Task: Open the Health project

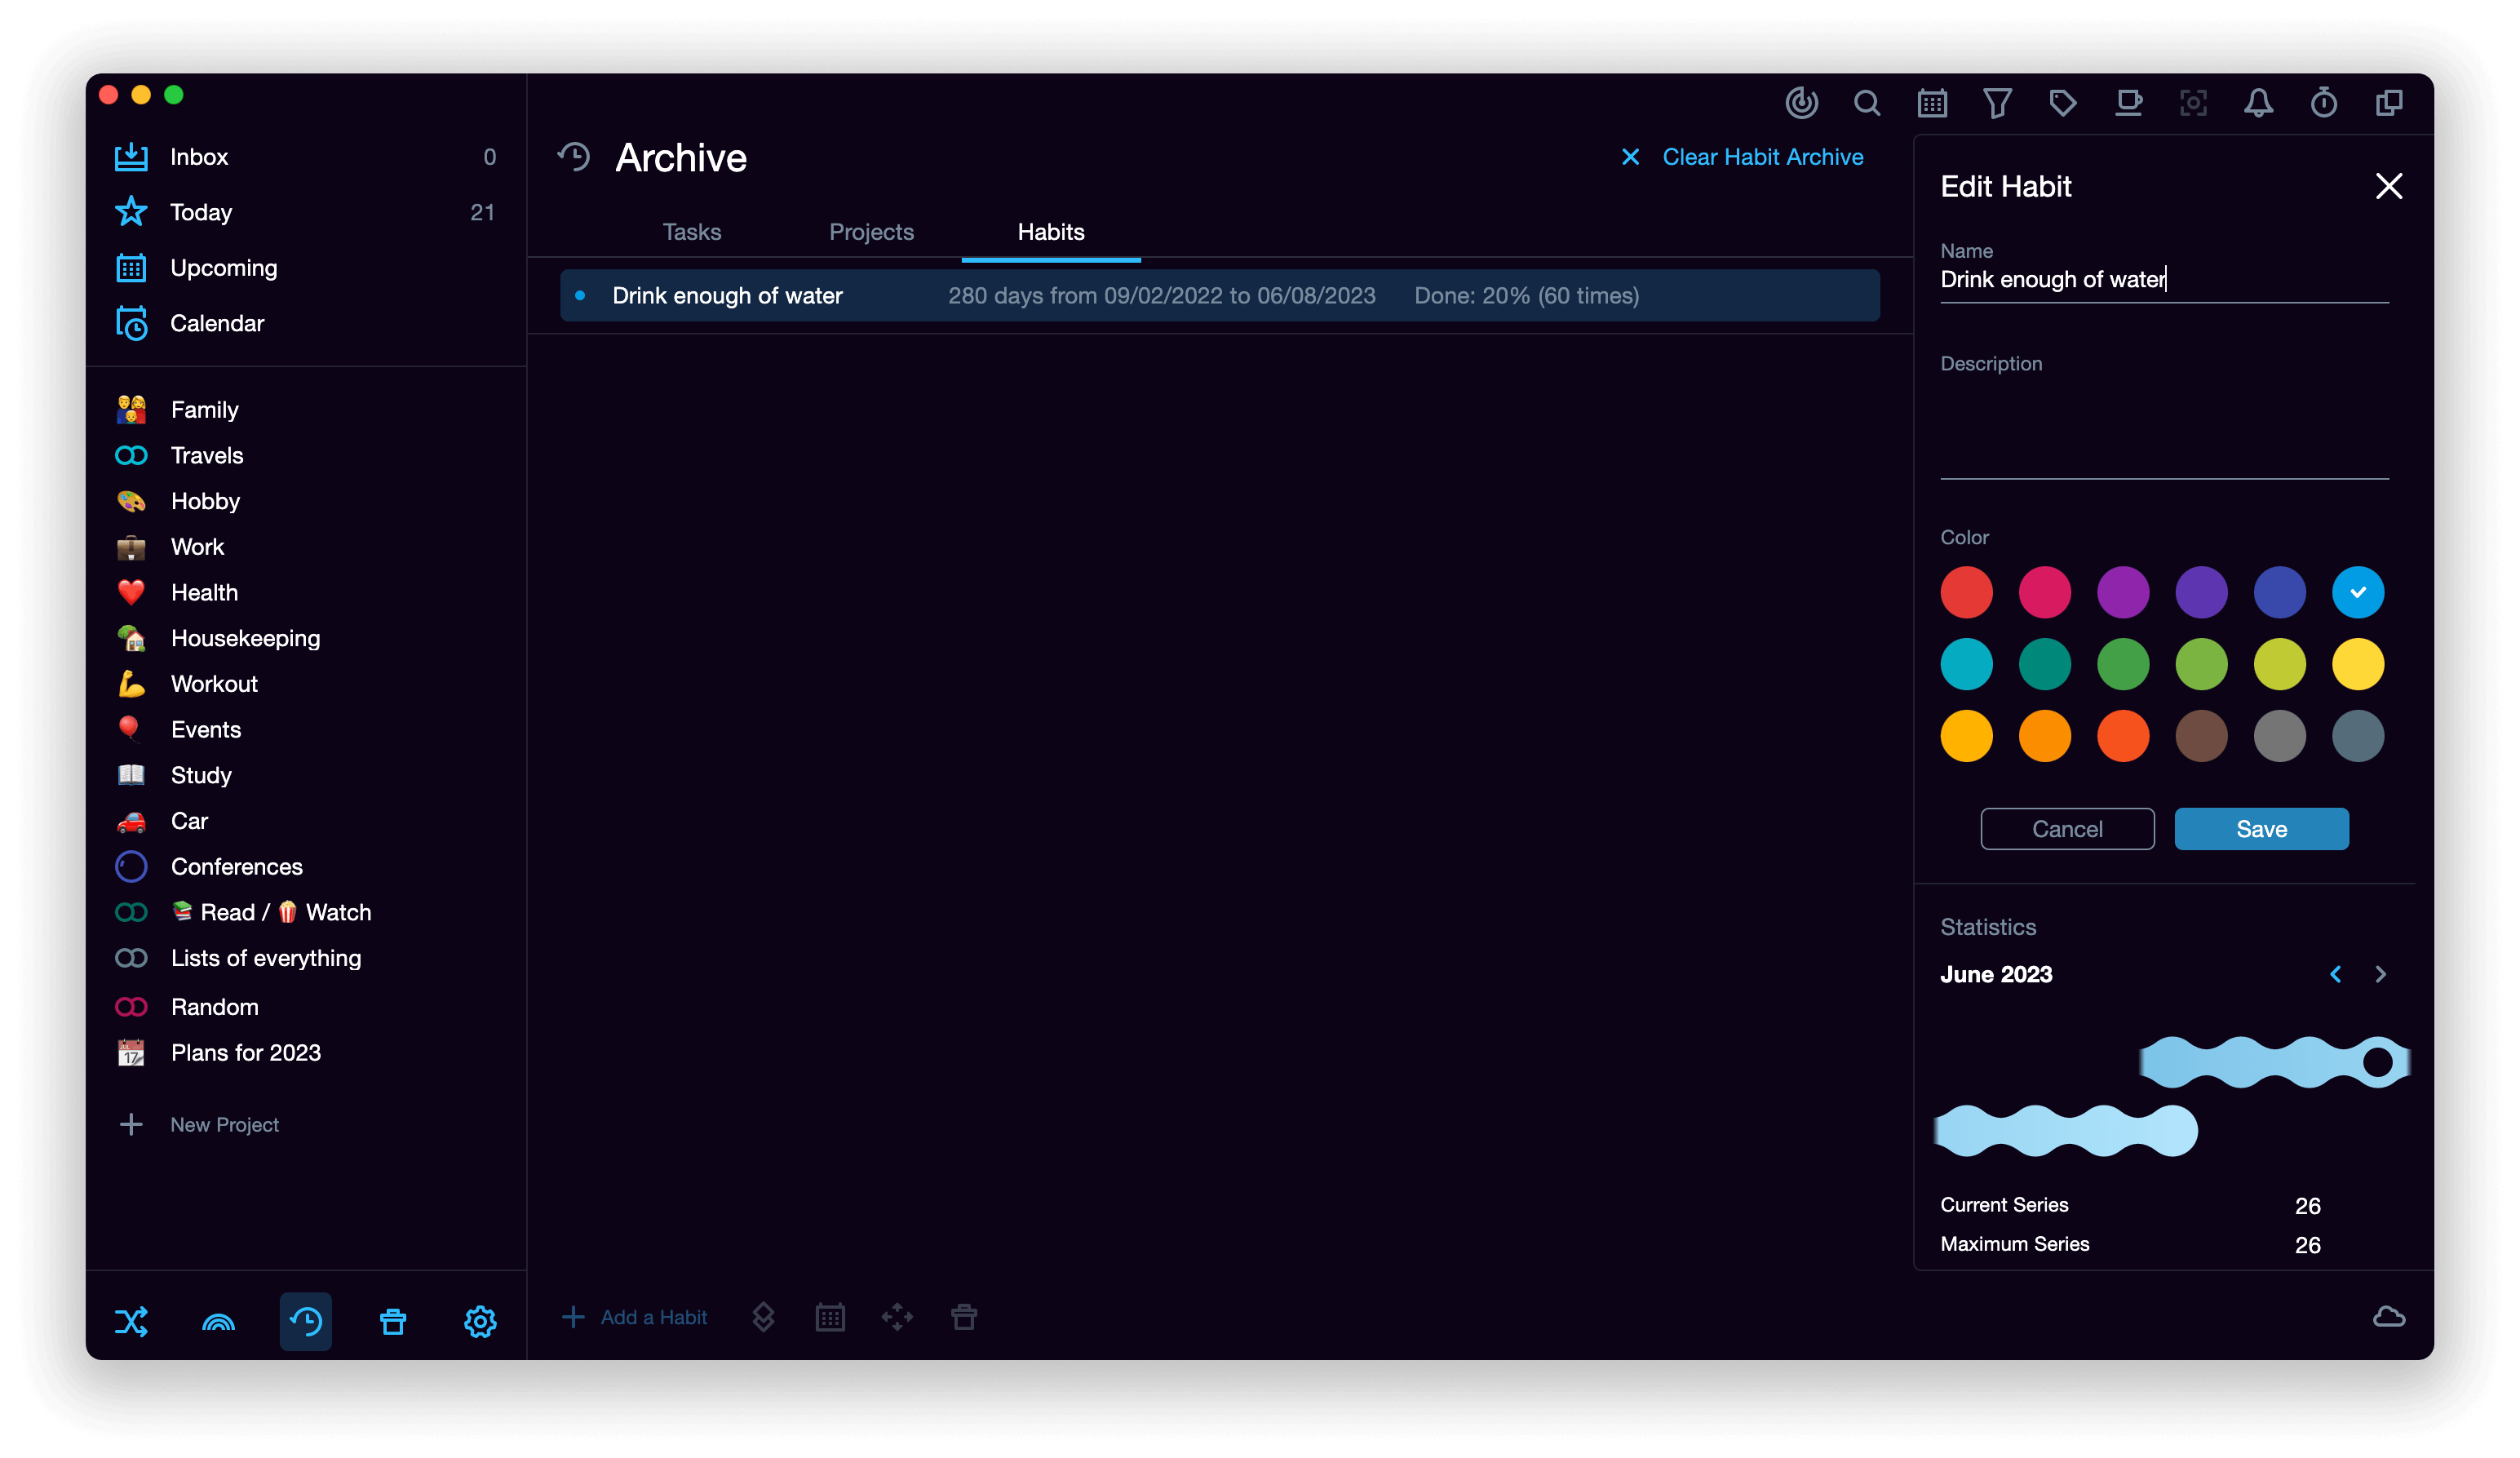Action: pos(306,592)
